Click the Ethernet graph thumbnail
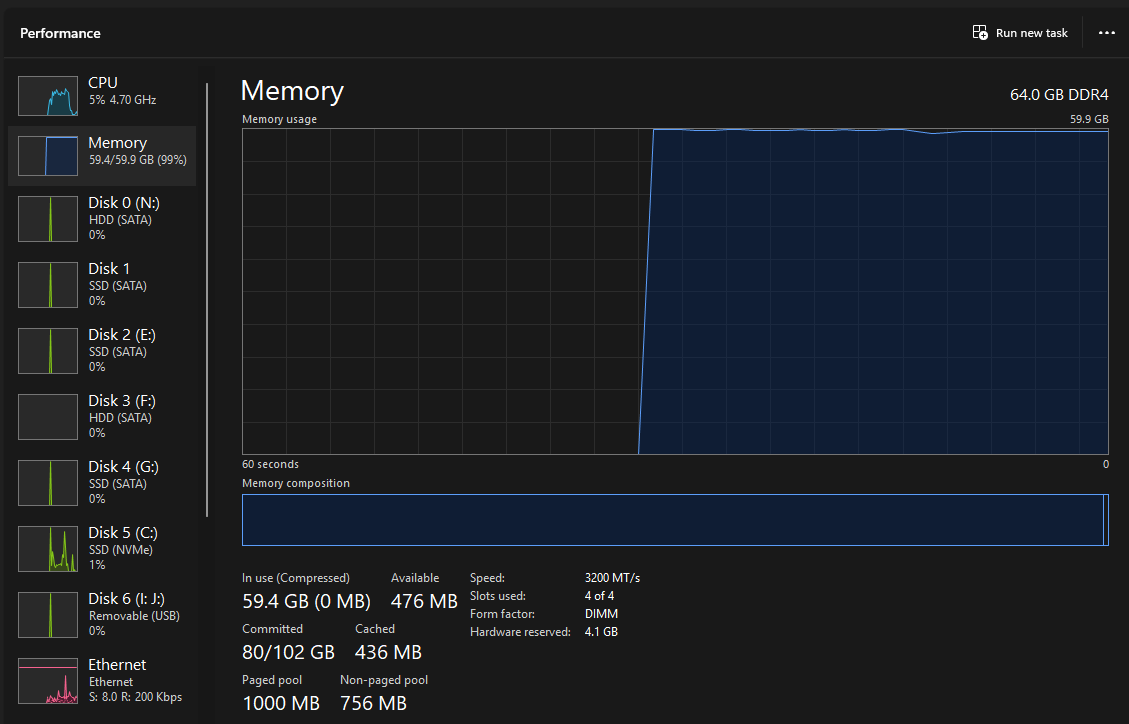The width and height of the screenshot is (1129, 724). (x=48, y=681)
